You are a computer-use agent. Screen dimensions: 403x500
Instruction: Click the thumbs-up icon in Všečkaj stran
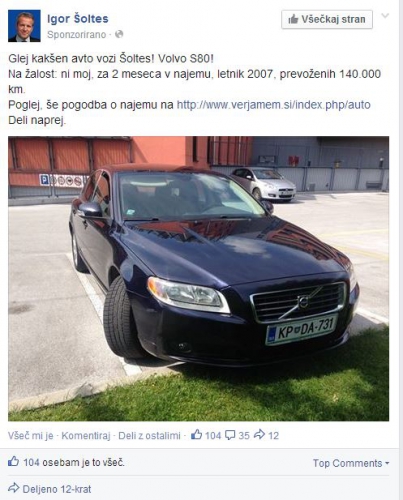pos(293,19)
